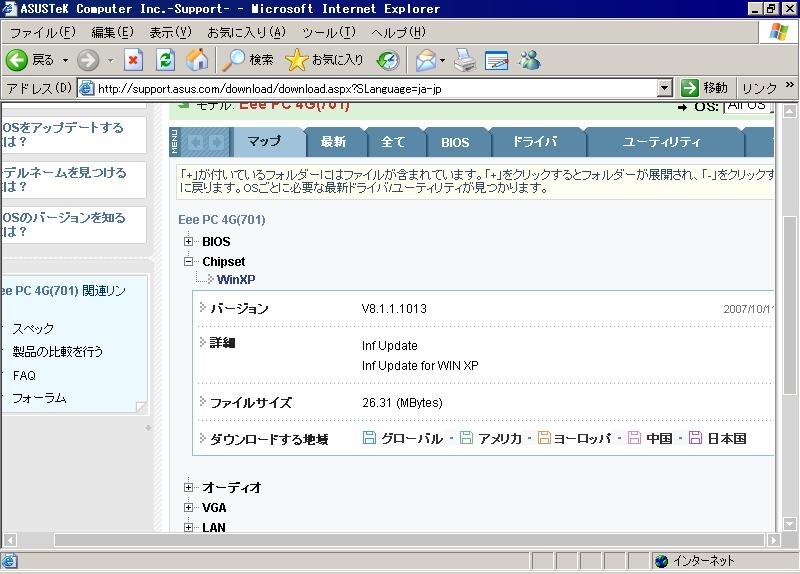This screenshot has height=574, width=800.
Task: Open the スペック sidebar link
Action: (x=33, y=328)
